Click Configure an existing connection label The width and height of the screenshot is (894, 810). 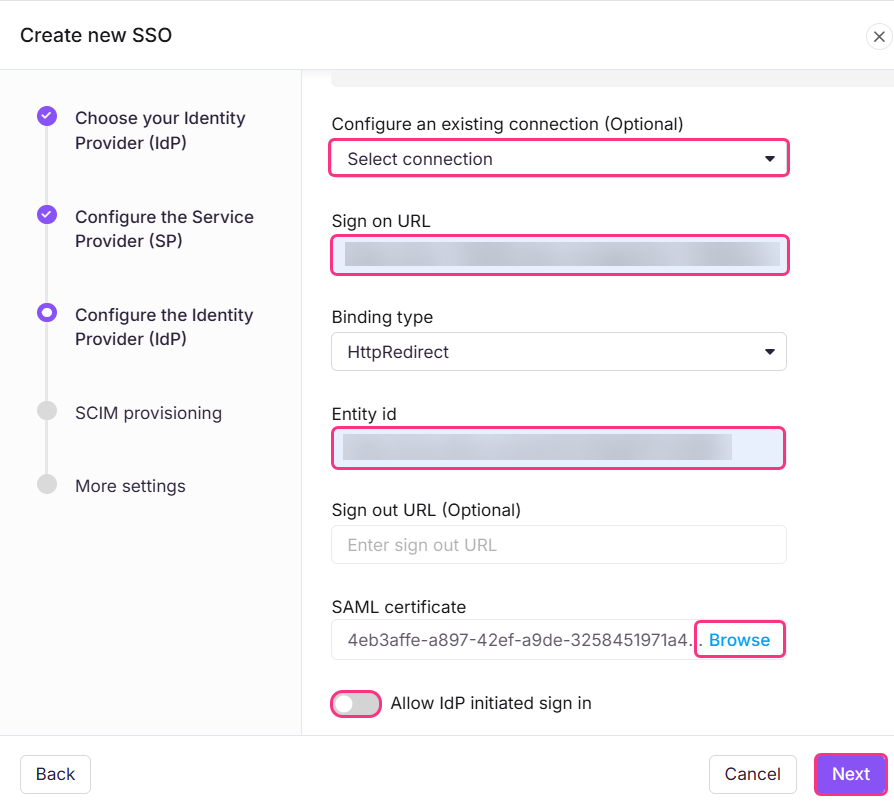point(507,124)
